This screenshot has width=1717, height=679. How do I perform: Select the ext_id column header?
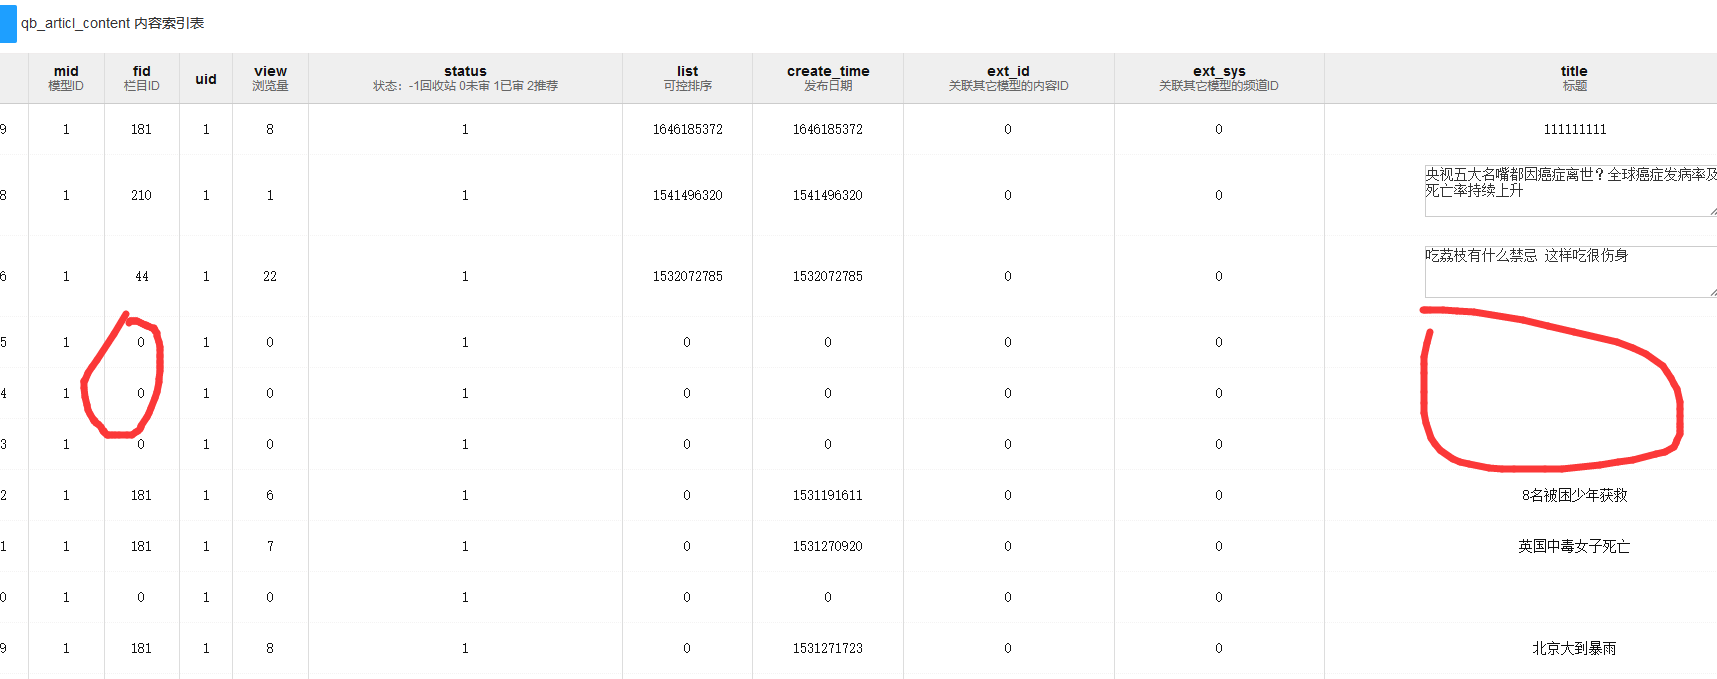[x=1008, y=78]
